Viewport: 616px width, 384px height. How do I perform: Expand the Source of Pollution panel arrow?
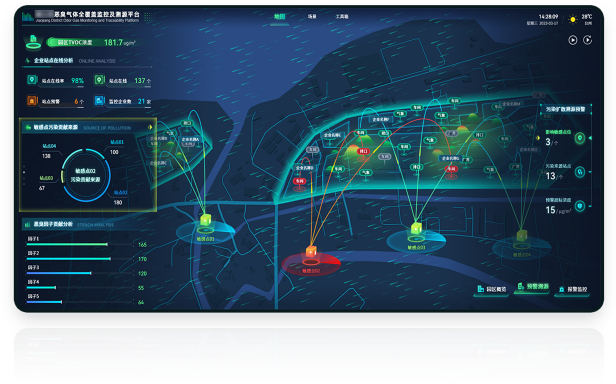pos(150,127)
